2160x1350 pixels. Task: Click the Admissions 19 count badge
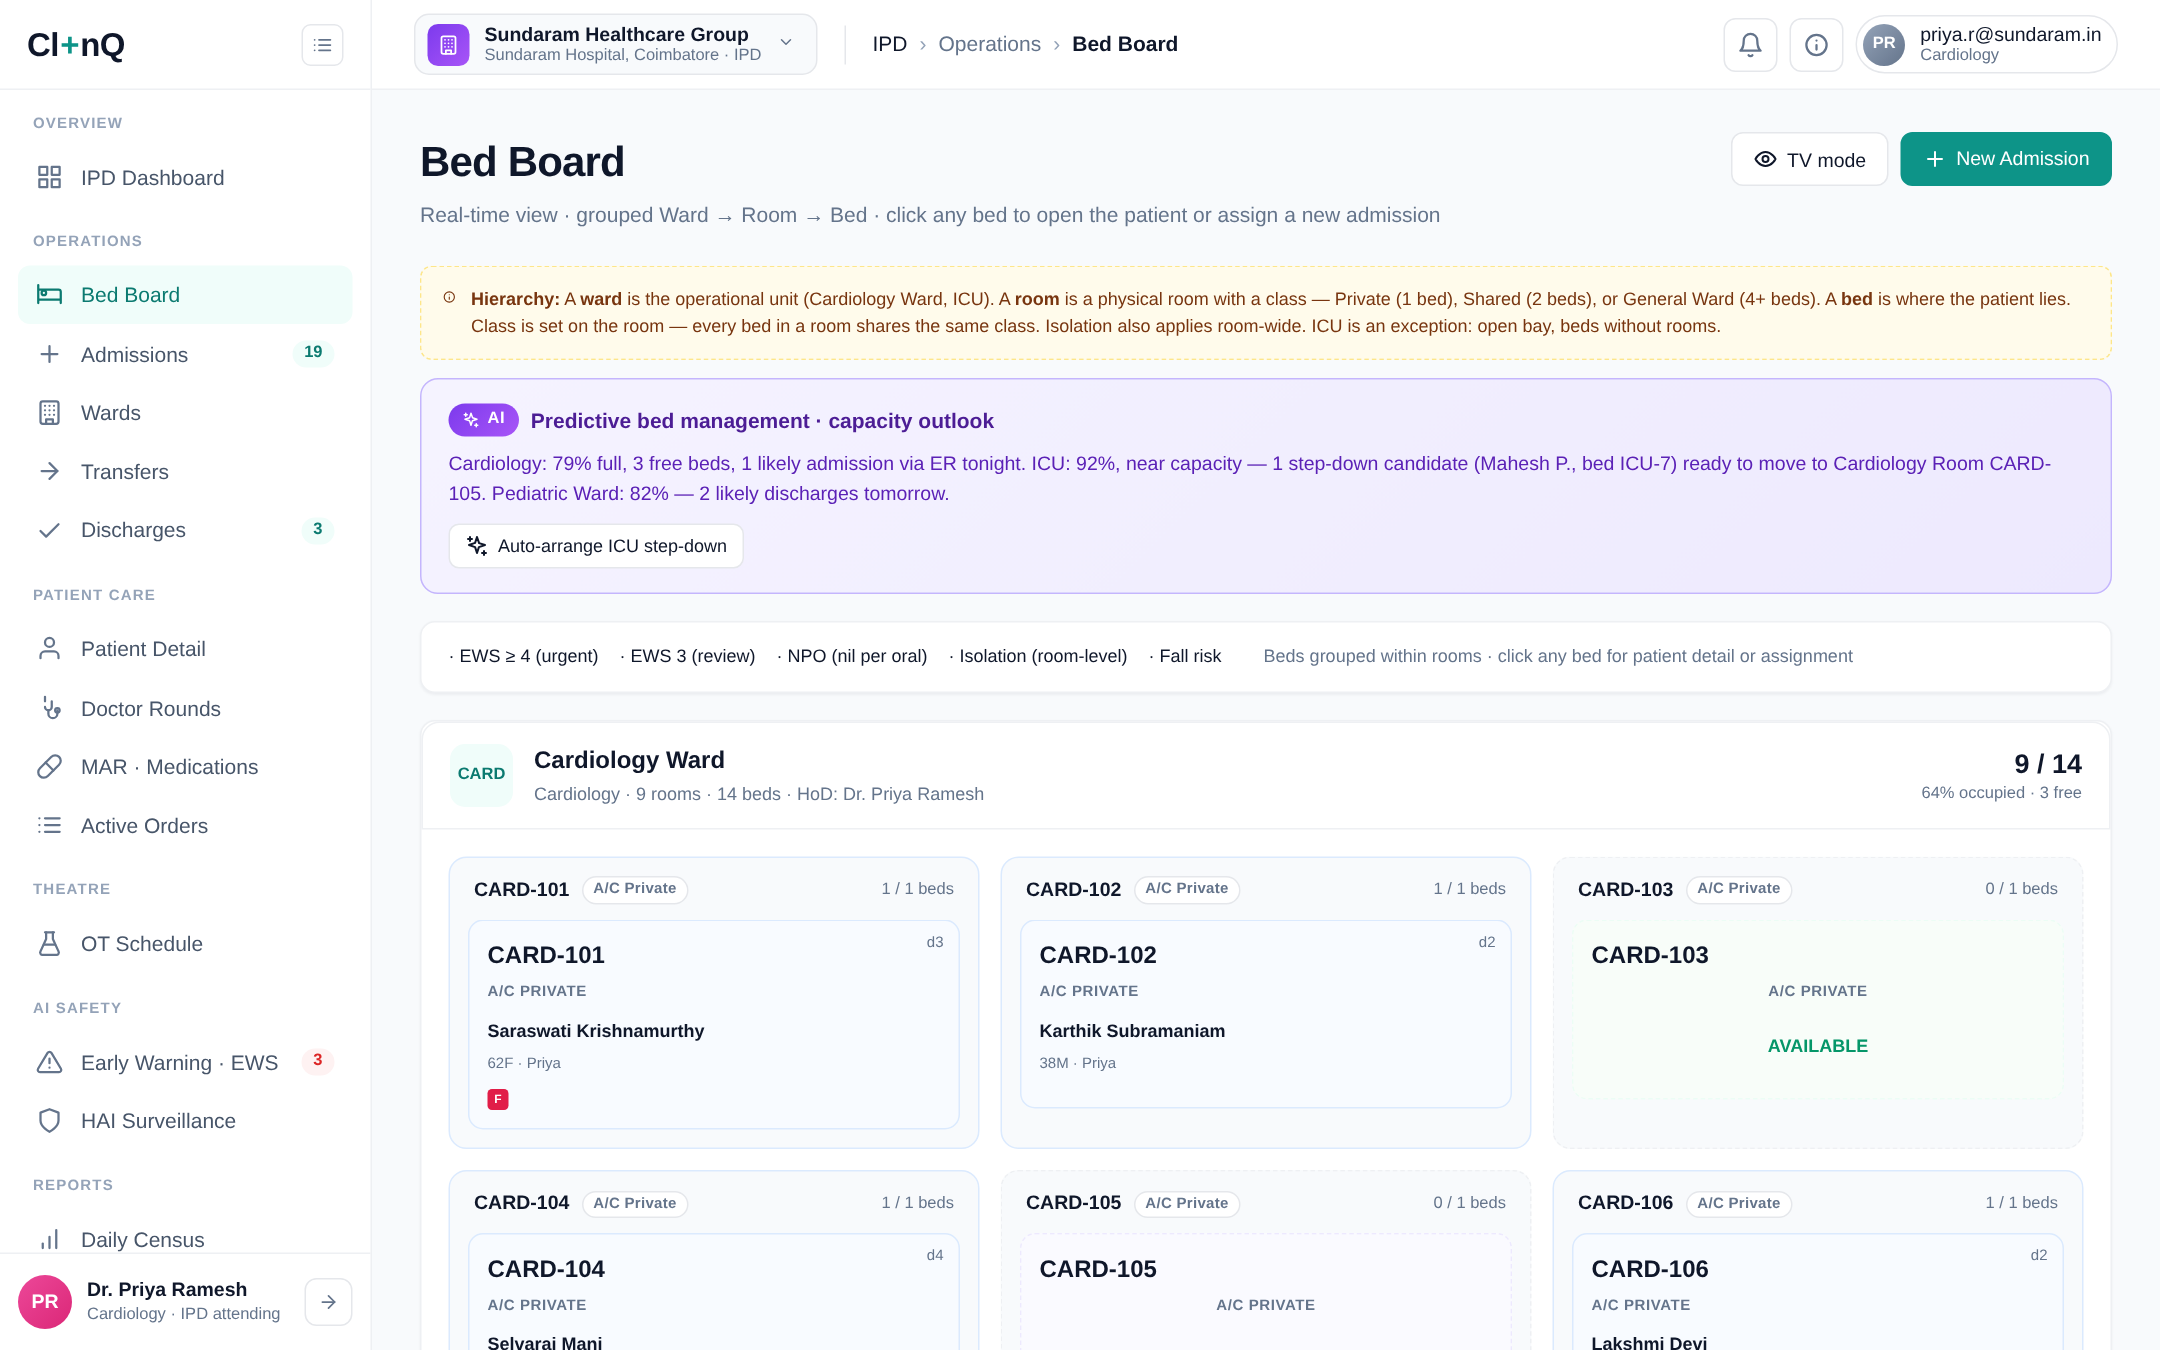[x=313, y=352]
